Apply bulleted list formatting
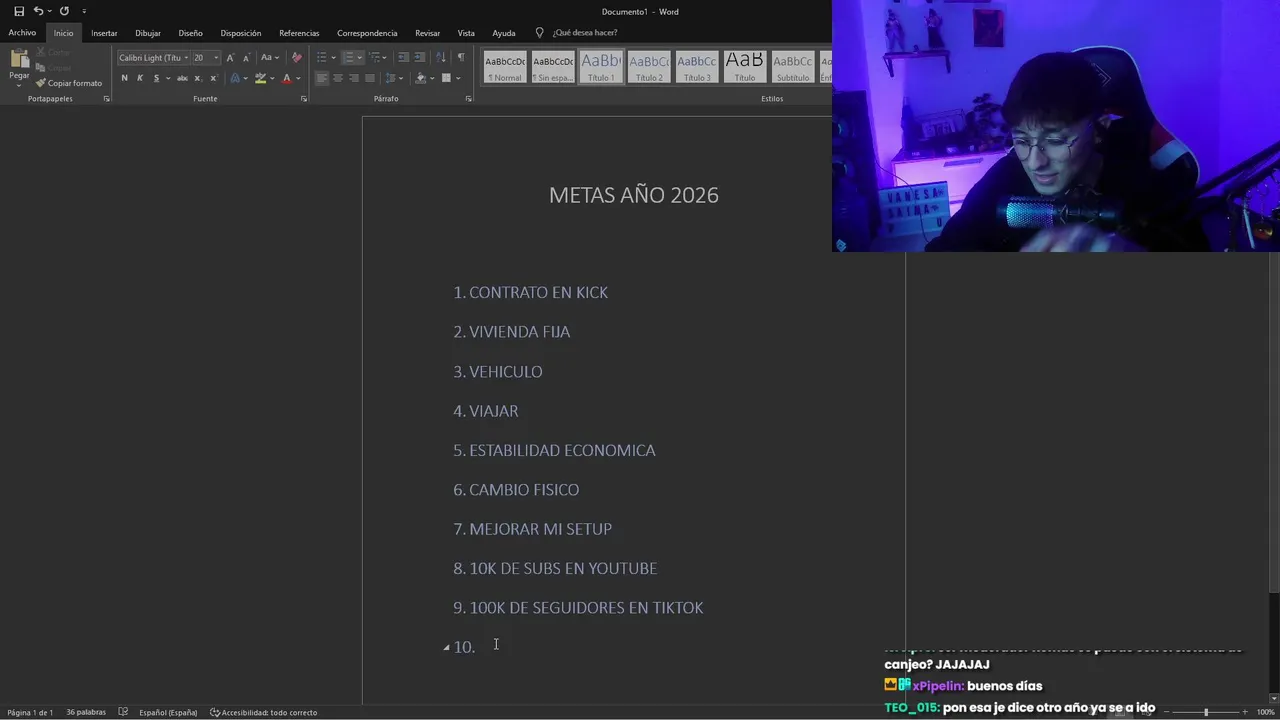The image size is (1280, 720). [321, 58]
